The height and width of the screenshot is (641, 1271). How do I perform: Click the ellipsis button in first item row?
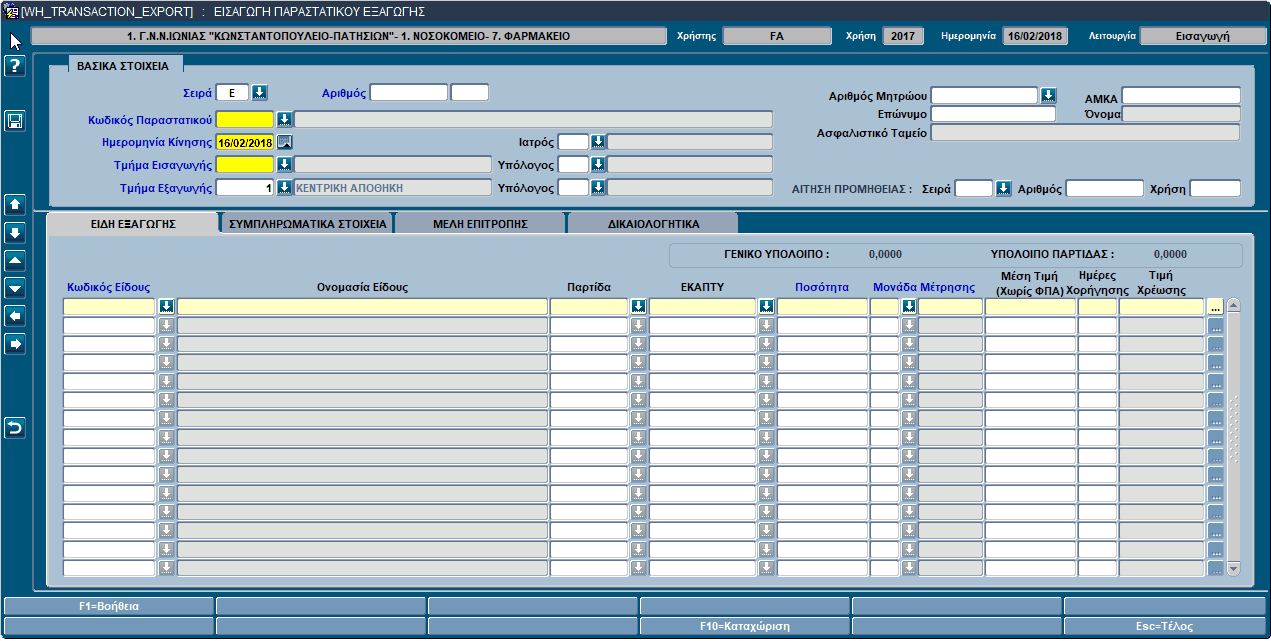tap(1215, 307)
